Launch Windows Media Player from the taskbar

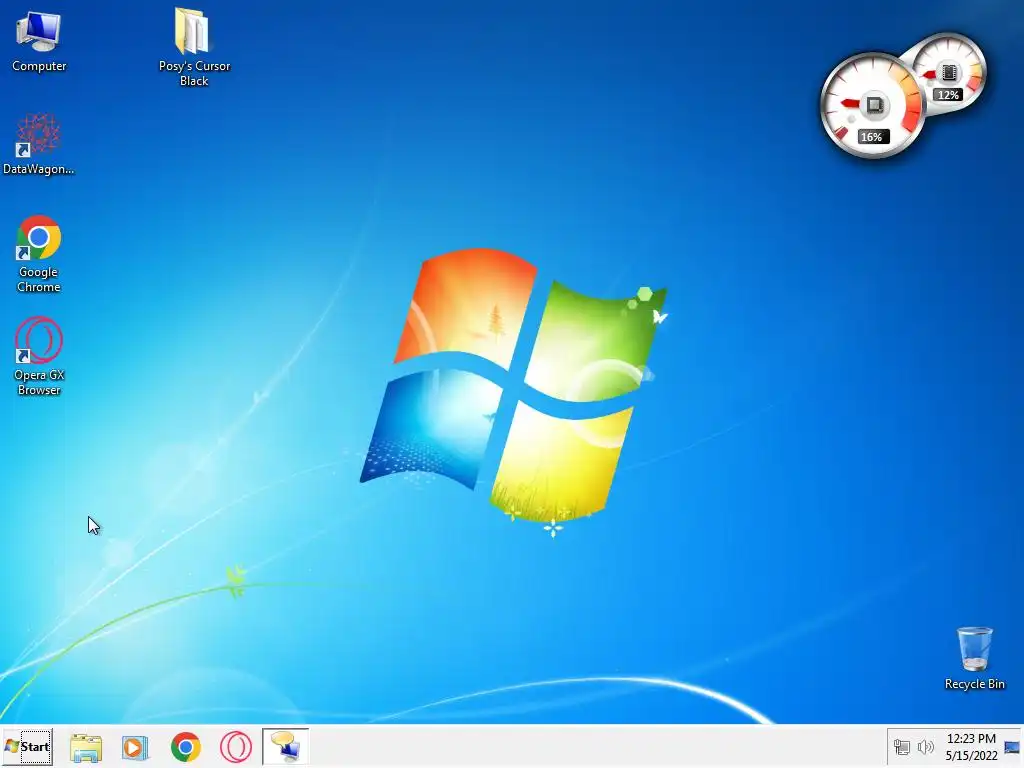click(x=135, y=747)
